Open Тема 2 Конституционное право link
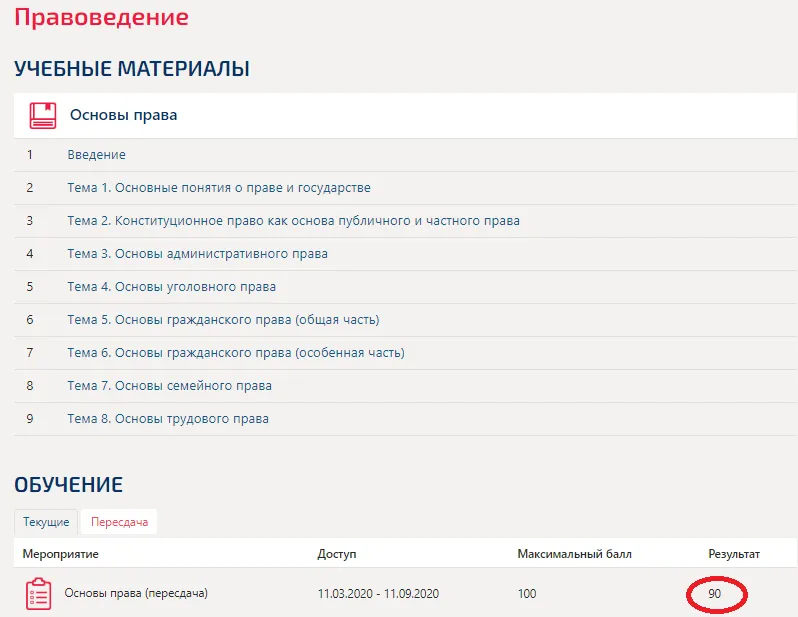The image size is (798, 617). (293, 221)
